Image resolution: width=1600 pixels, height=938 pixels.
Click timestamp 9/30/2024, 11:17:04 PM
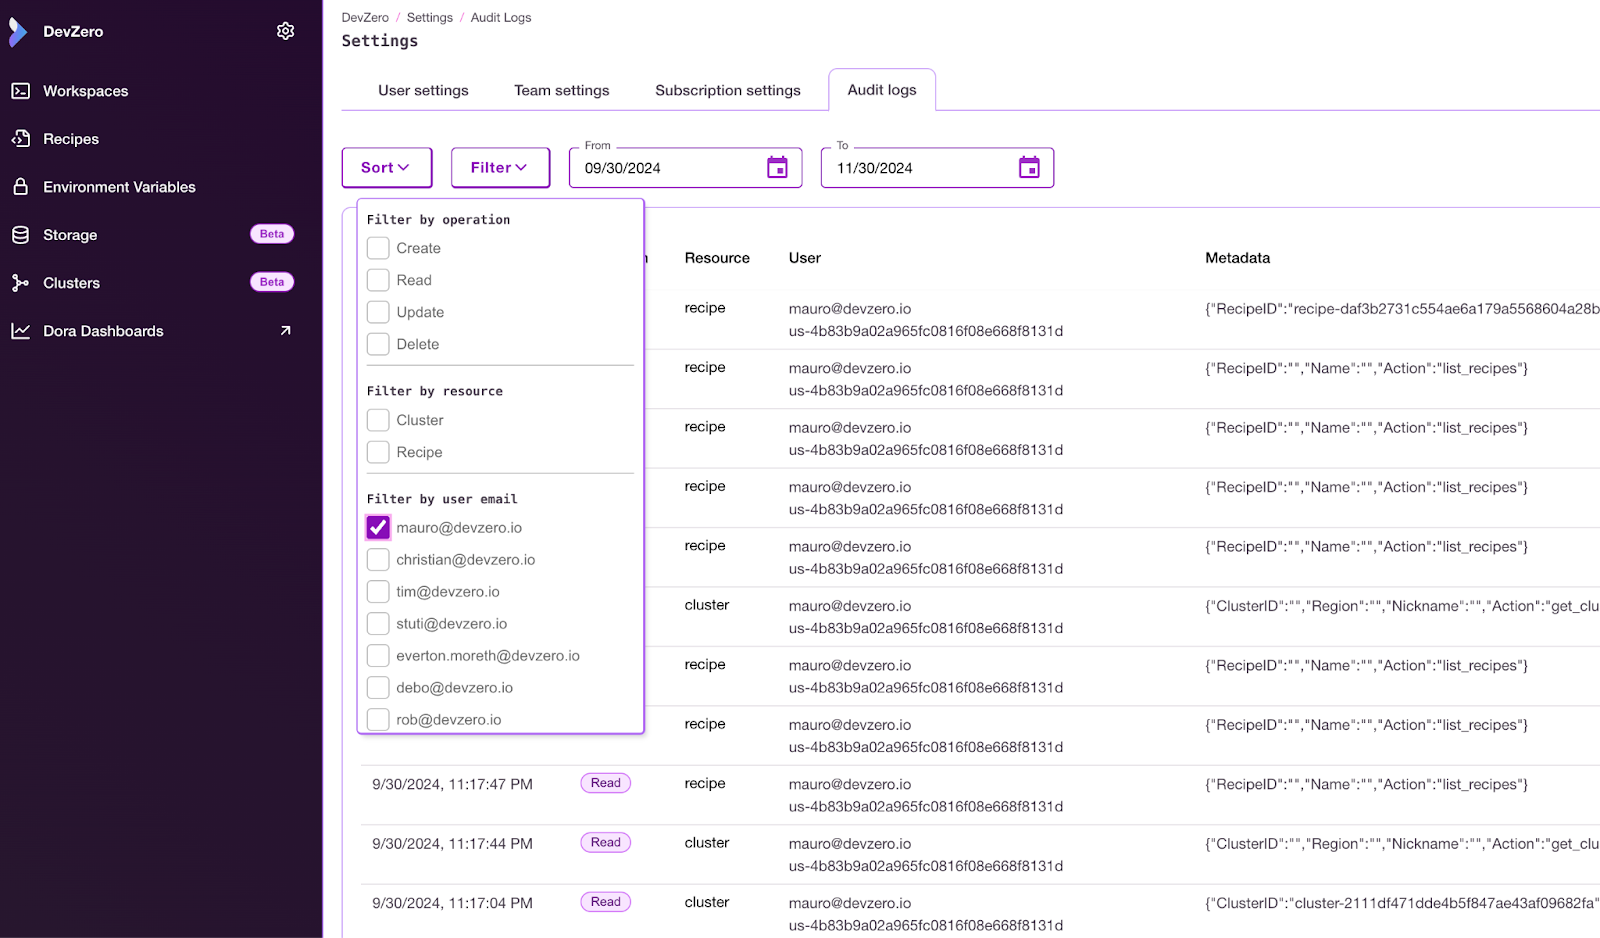point(452,903)
